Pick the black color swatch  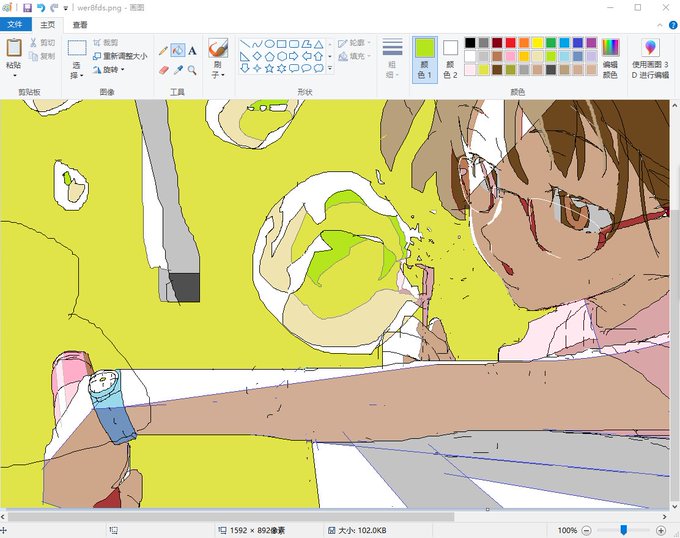[470, 42]
